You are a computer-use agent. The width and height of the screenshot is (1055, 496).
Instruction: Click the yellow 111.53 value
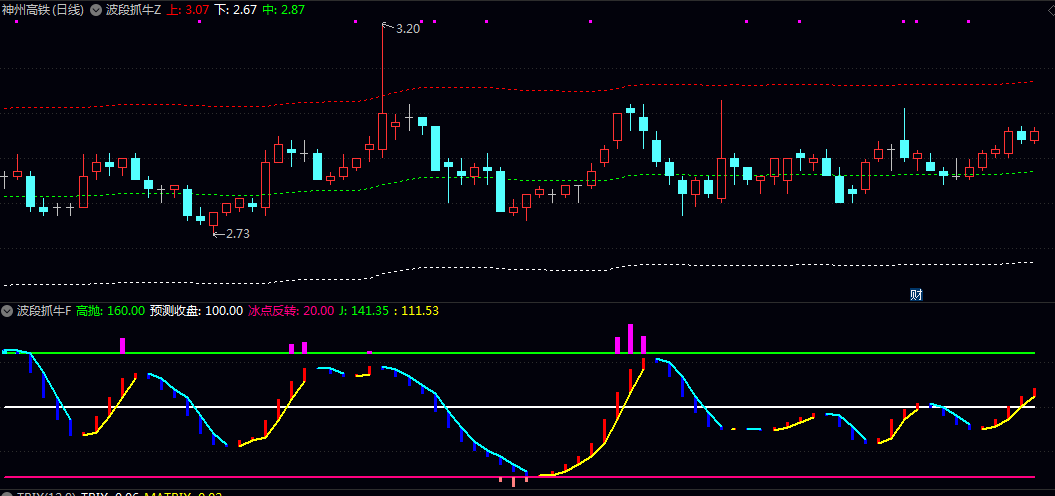click(421, 310)
